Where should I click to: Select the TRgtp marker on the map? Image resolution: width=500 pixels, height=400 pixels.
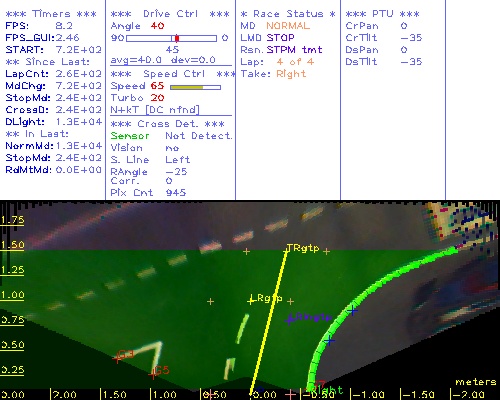click(303, 248)
